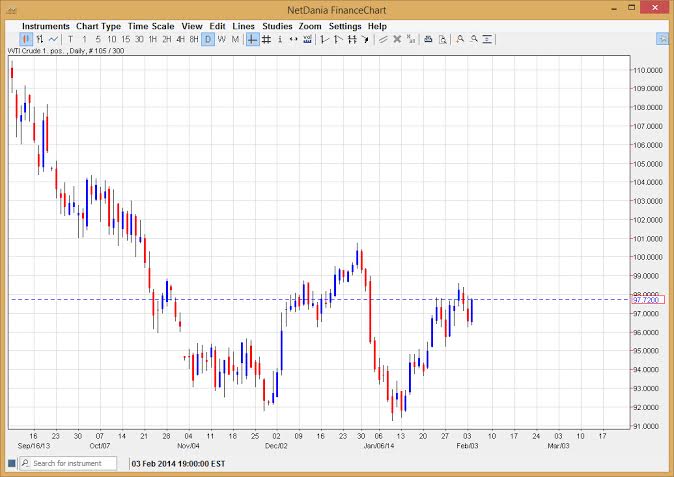The height and width of the screenshot is (477, 674).
Task: Open the Studies menu
Action: [x=277, y=26]
